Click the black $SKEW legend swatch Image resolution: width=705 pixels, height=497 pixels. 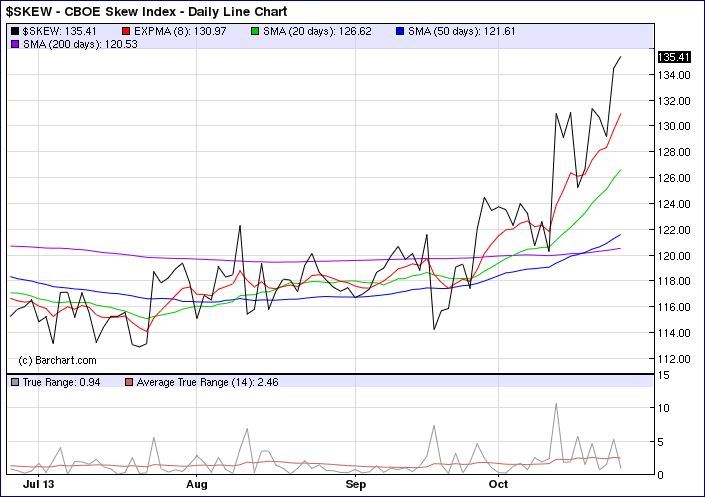(x=15, y=31)
